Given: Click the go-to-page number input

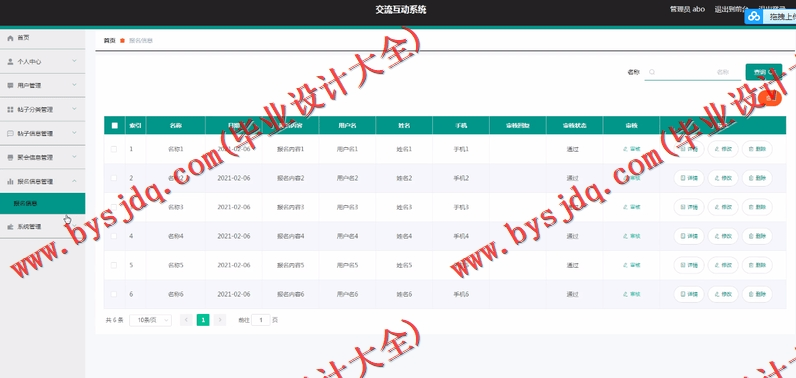Looking at the screenshot, I should point(261,320).
